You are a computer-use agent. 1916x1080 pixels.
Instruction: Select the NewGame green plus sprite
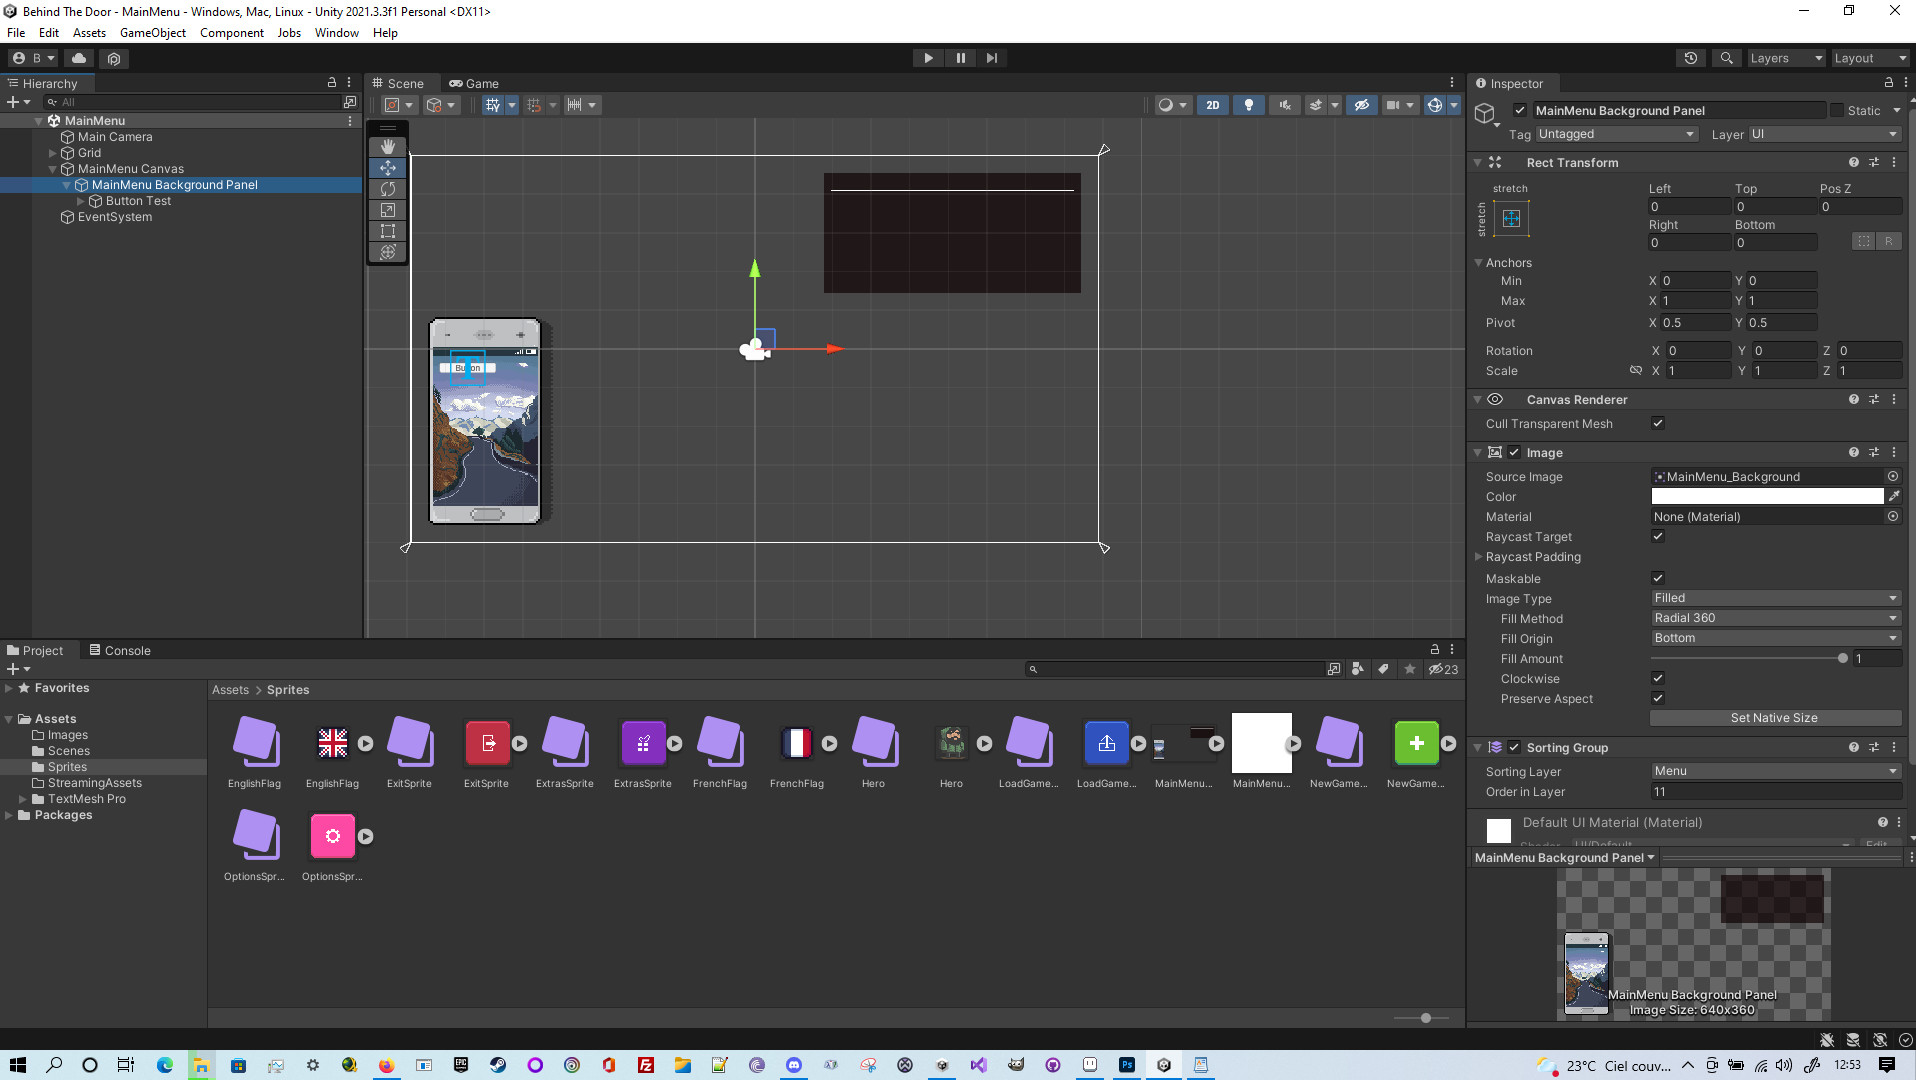coord(1416,743)
